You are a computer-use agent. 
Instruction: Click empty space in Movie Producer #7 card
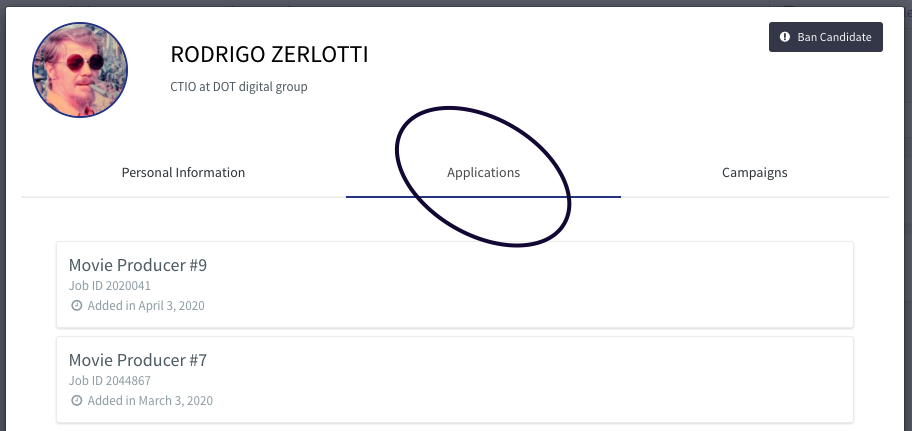click(523, 380)
